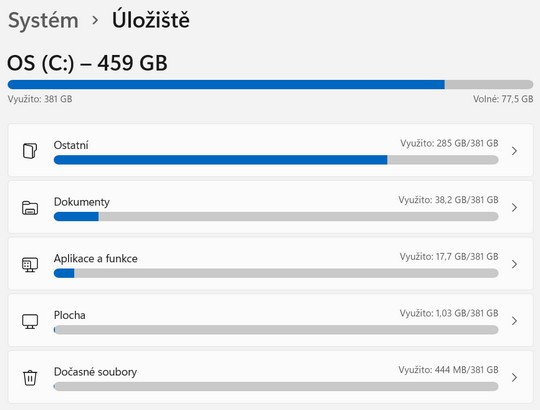540x410 pixels.
Task: Open the Dočasné soubory label
Action: [x=95, y=372]
